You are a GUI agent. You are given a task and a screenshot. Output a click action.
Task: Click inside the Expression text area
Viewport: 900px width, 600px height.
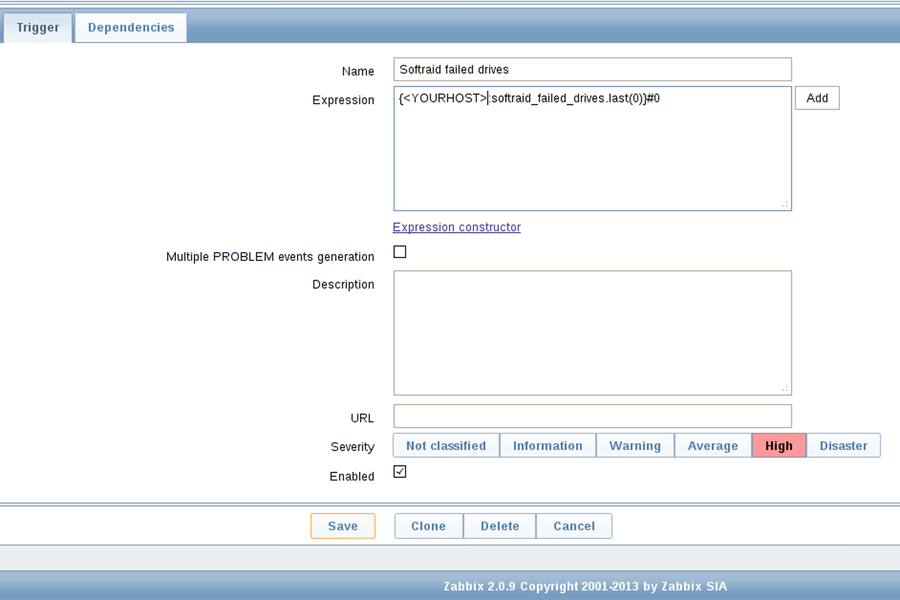592,155
